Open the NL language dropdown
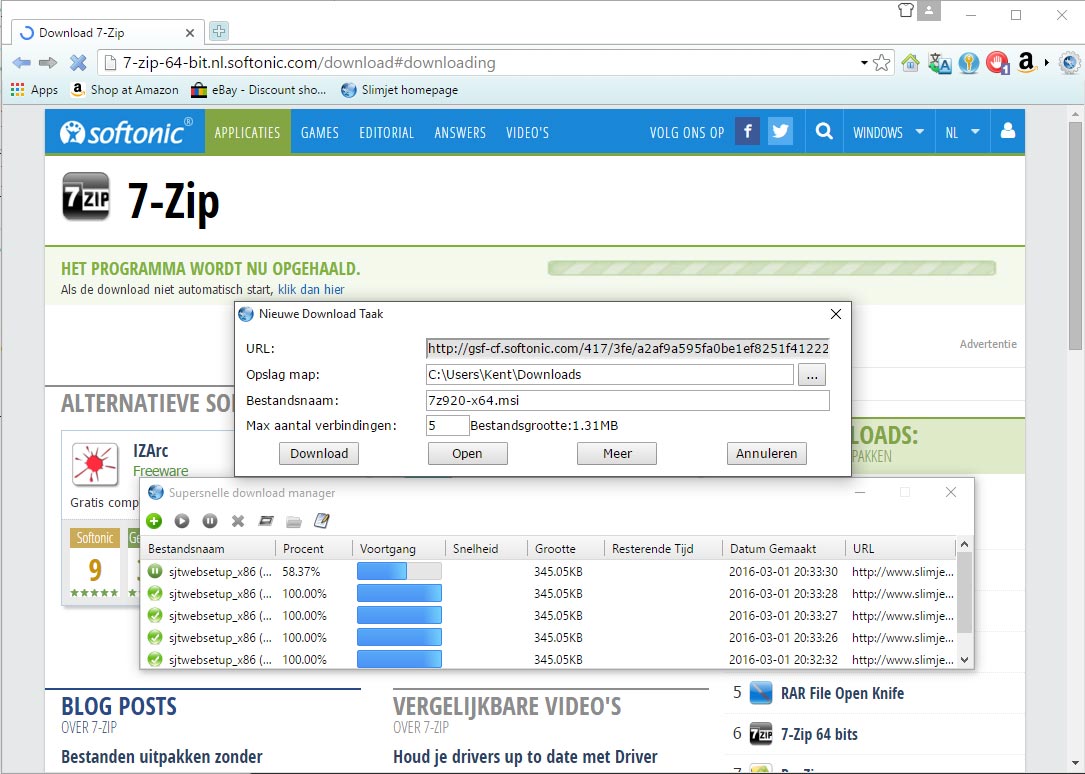This screenshot has width=1085, height=774. click(x=962, y=132)
